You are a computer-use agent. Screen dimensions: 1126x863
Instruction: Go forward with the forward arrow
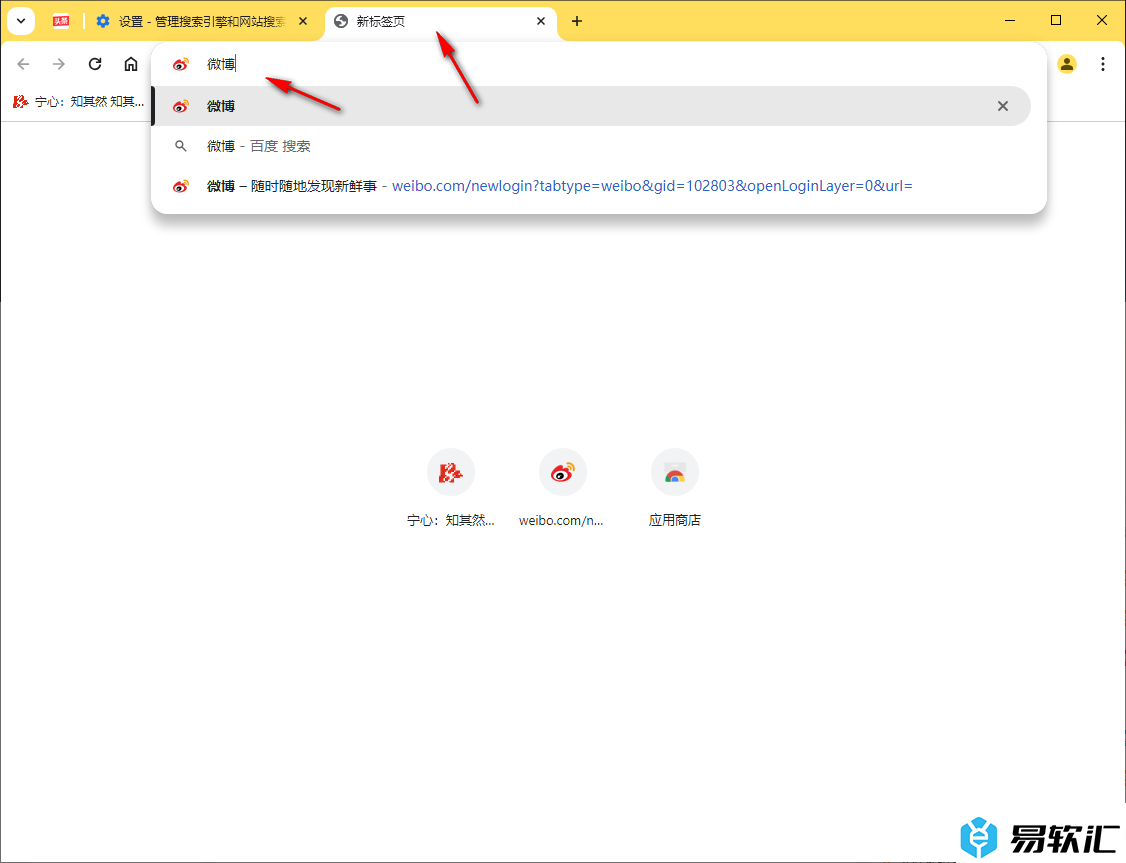pyautogui.click(x=59, y=64)
